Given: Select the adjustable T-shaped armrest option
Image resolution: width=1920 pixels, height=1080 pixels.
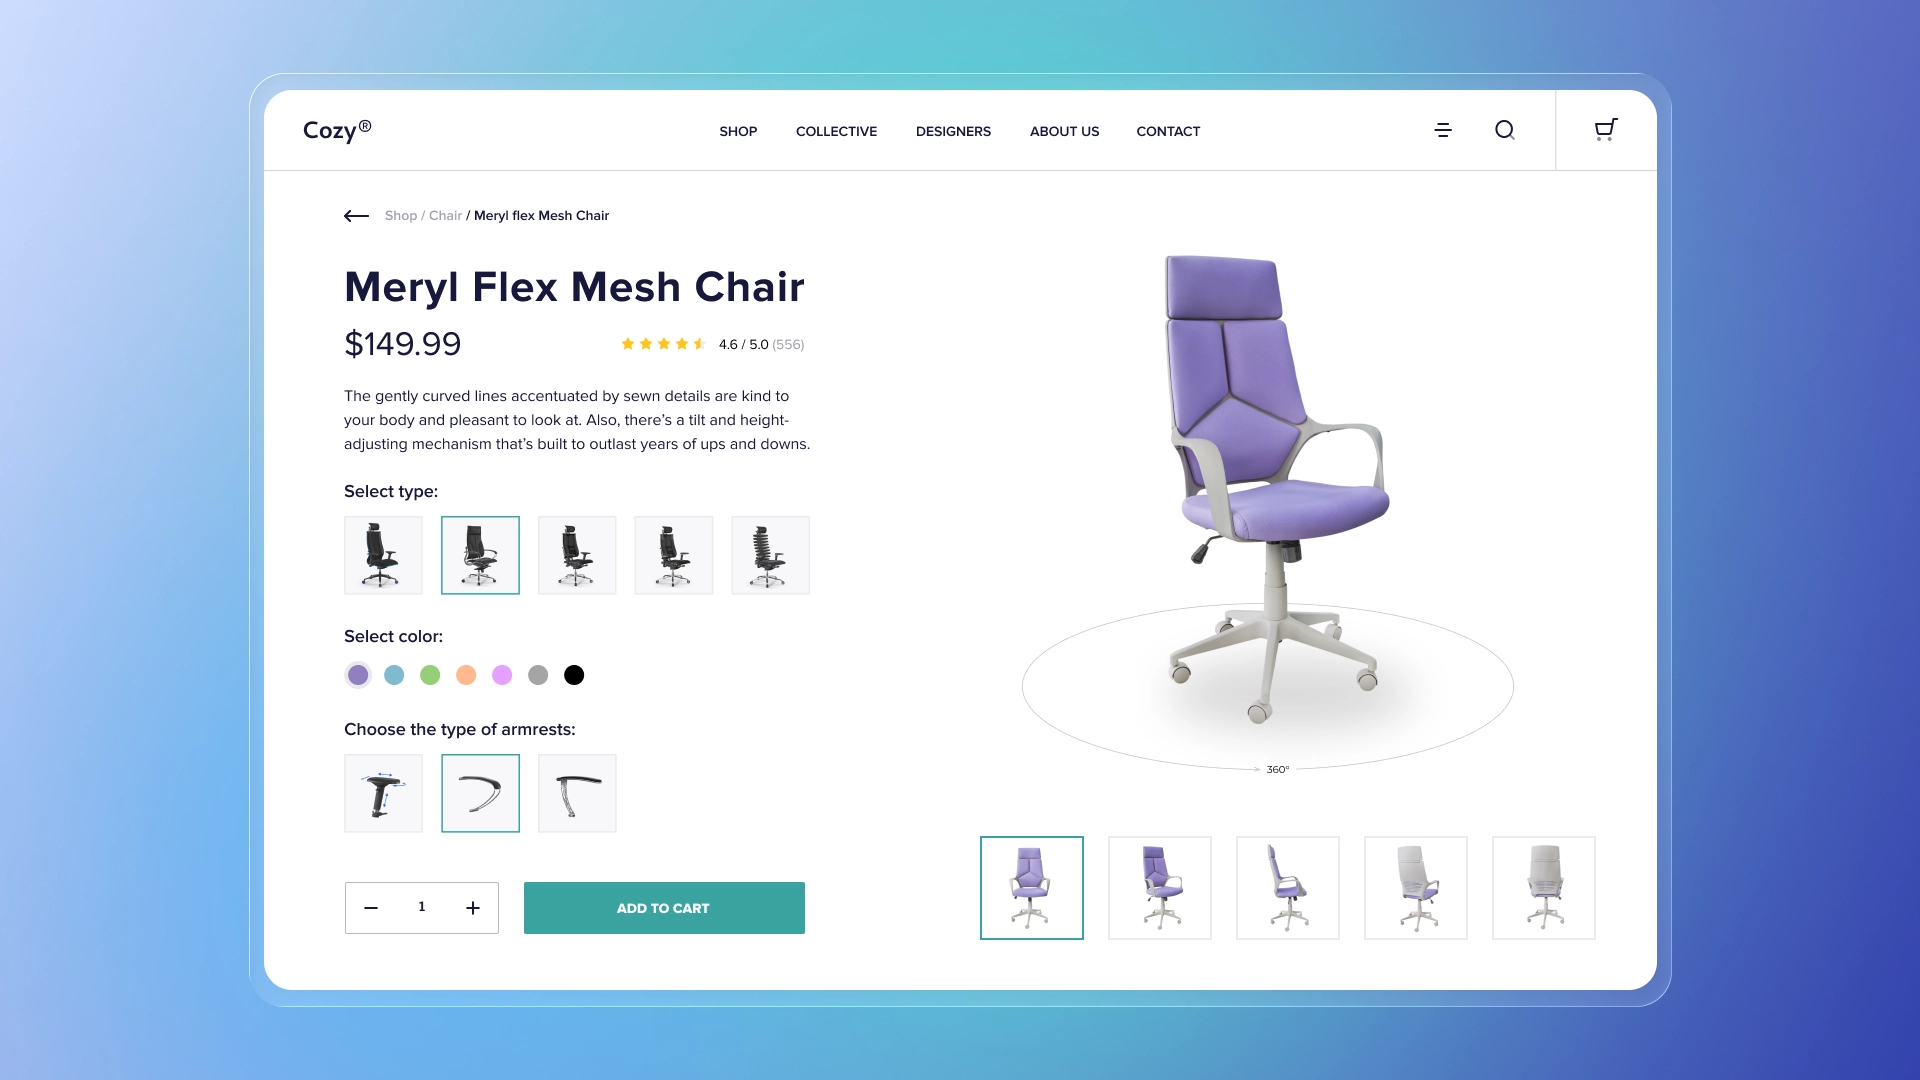Looking at the screenshot, I should coord(383,793).
